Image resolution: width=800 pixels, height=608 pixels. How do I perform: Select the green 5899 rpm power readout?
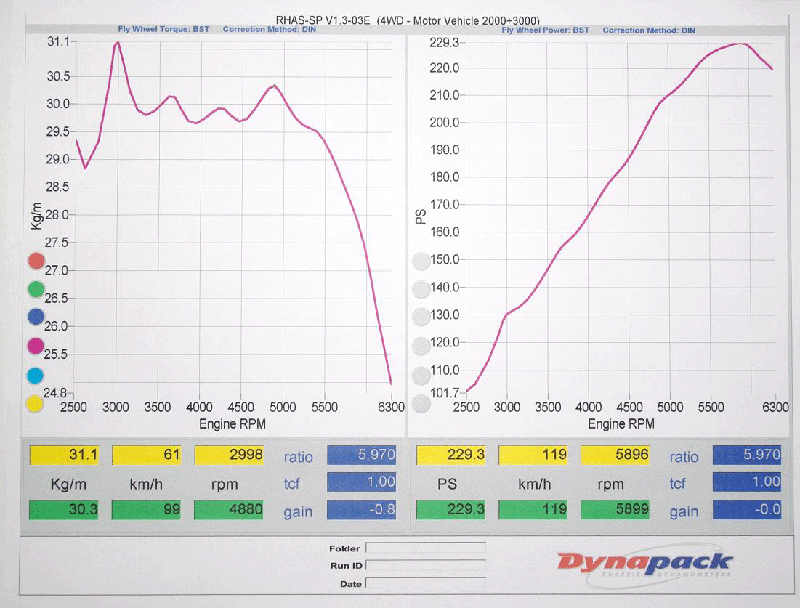point(615,511)
